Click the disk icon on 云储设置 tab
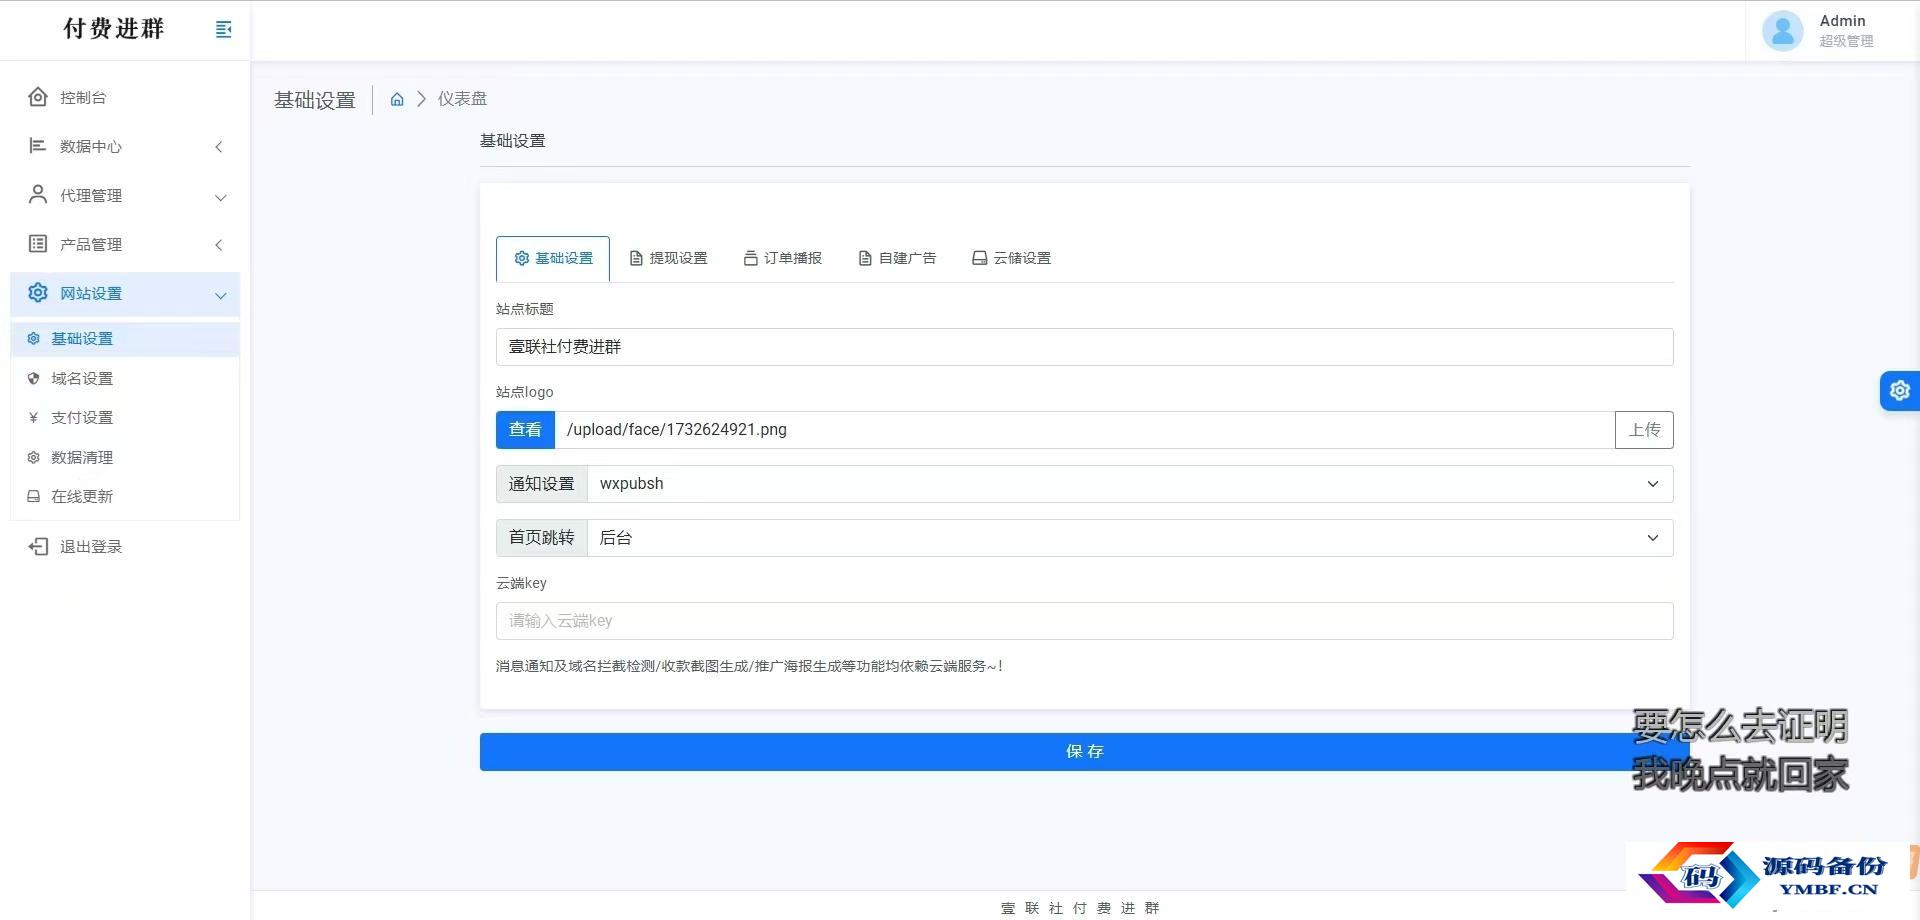 click(x=980, y=258)
